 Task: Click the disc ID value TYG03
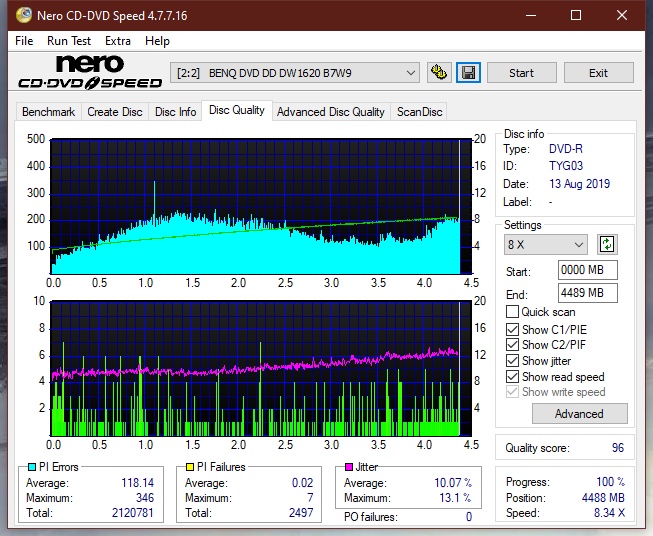566,166
